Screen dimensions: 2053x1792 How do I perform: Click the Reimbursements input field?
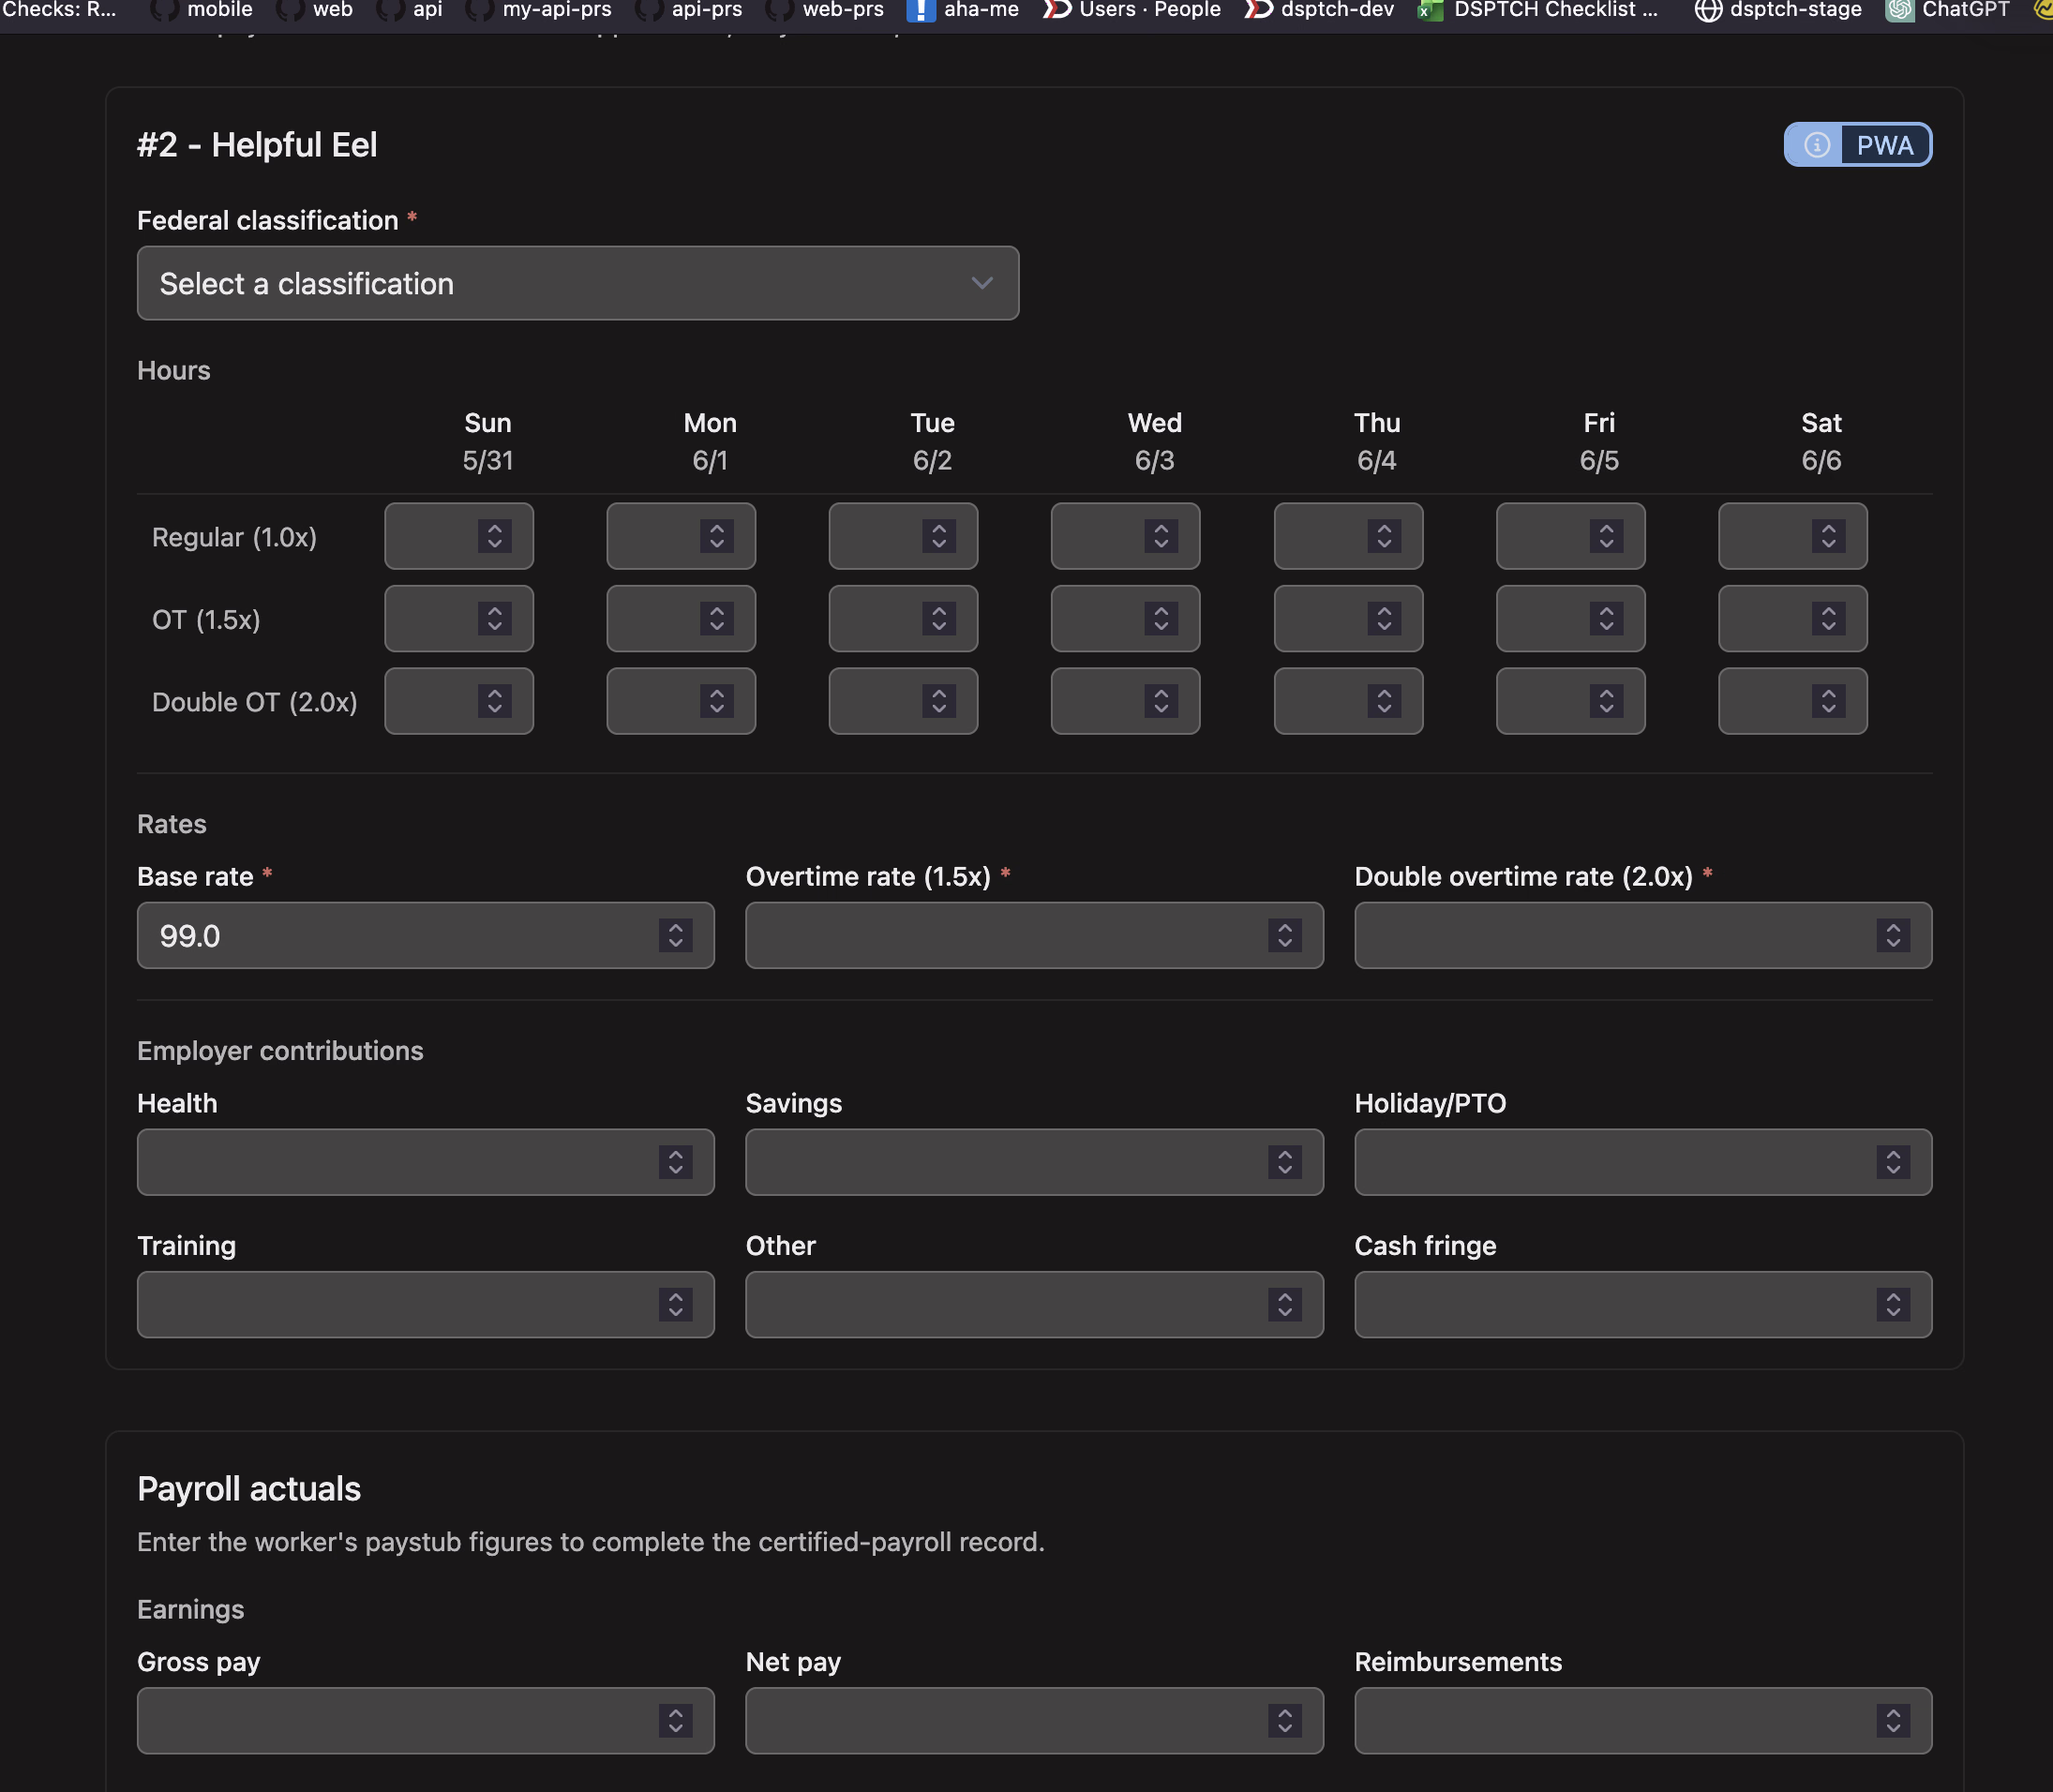(1643, 1720)
